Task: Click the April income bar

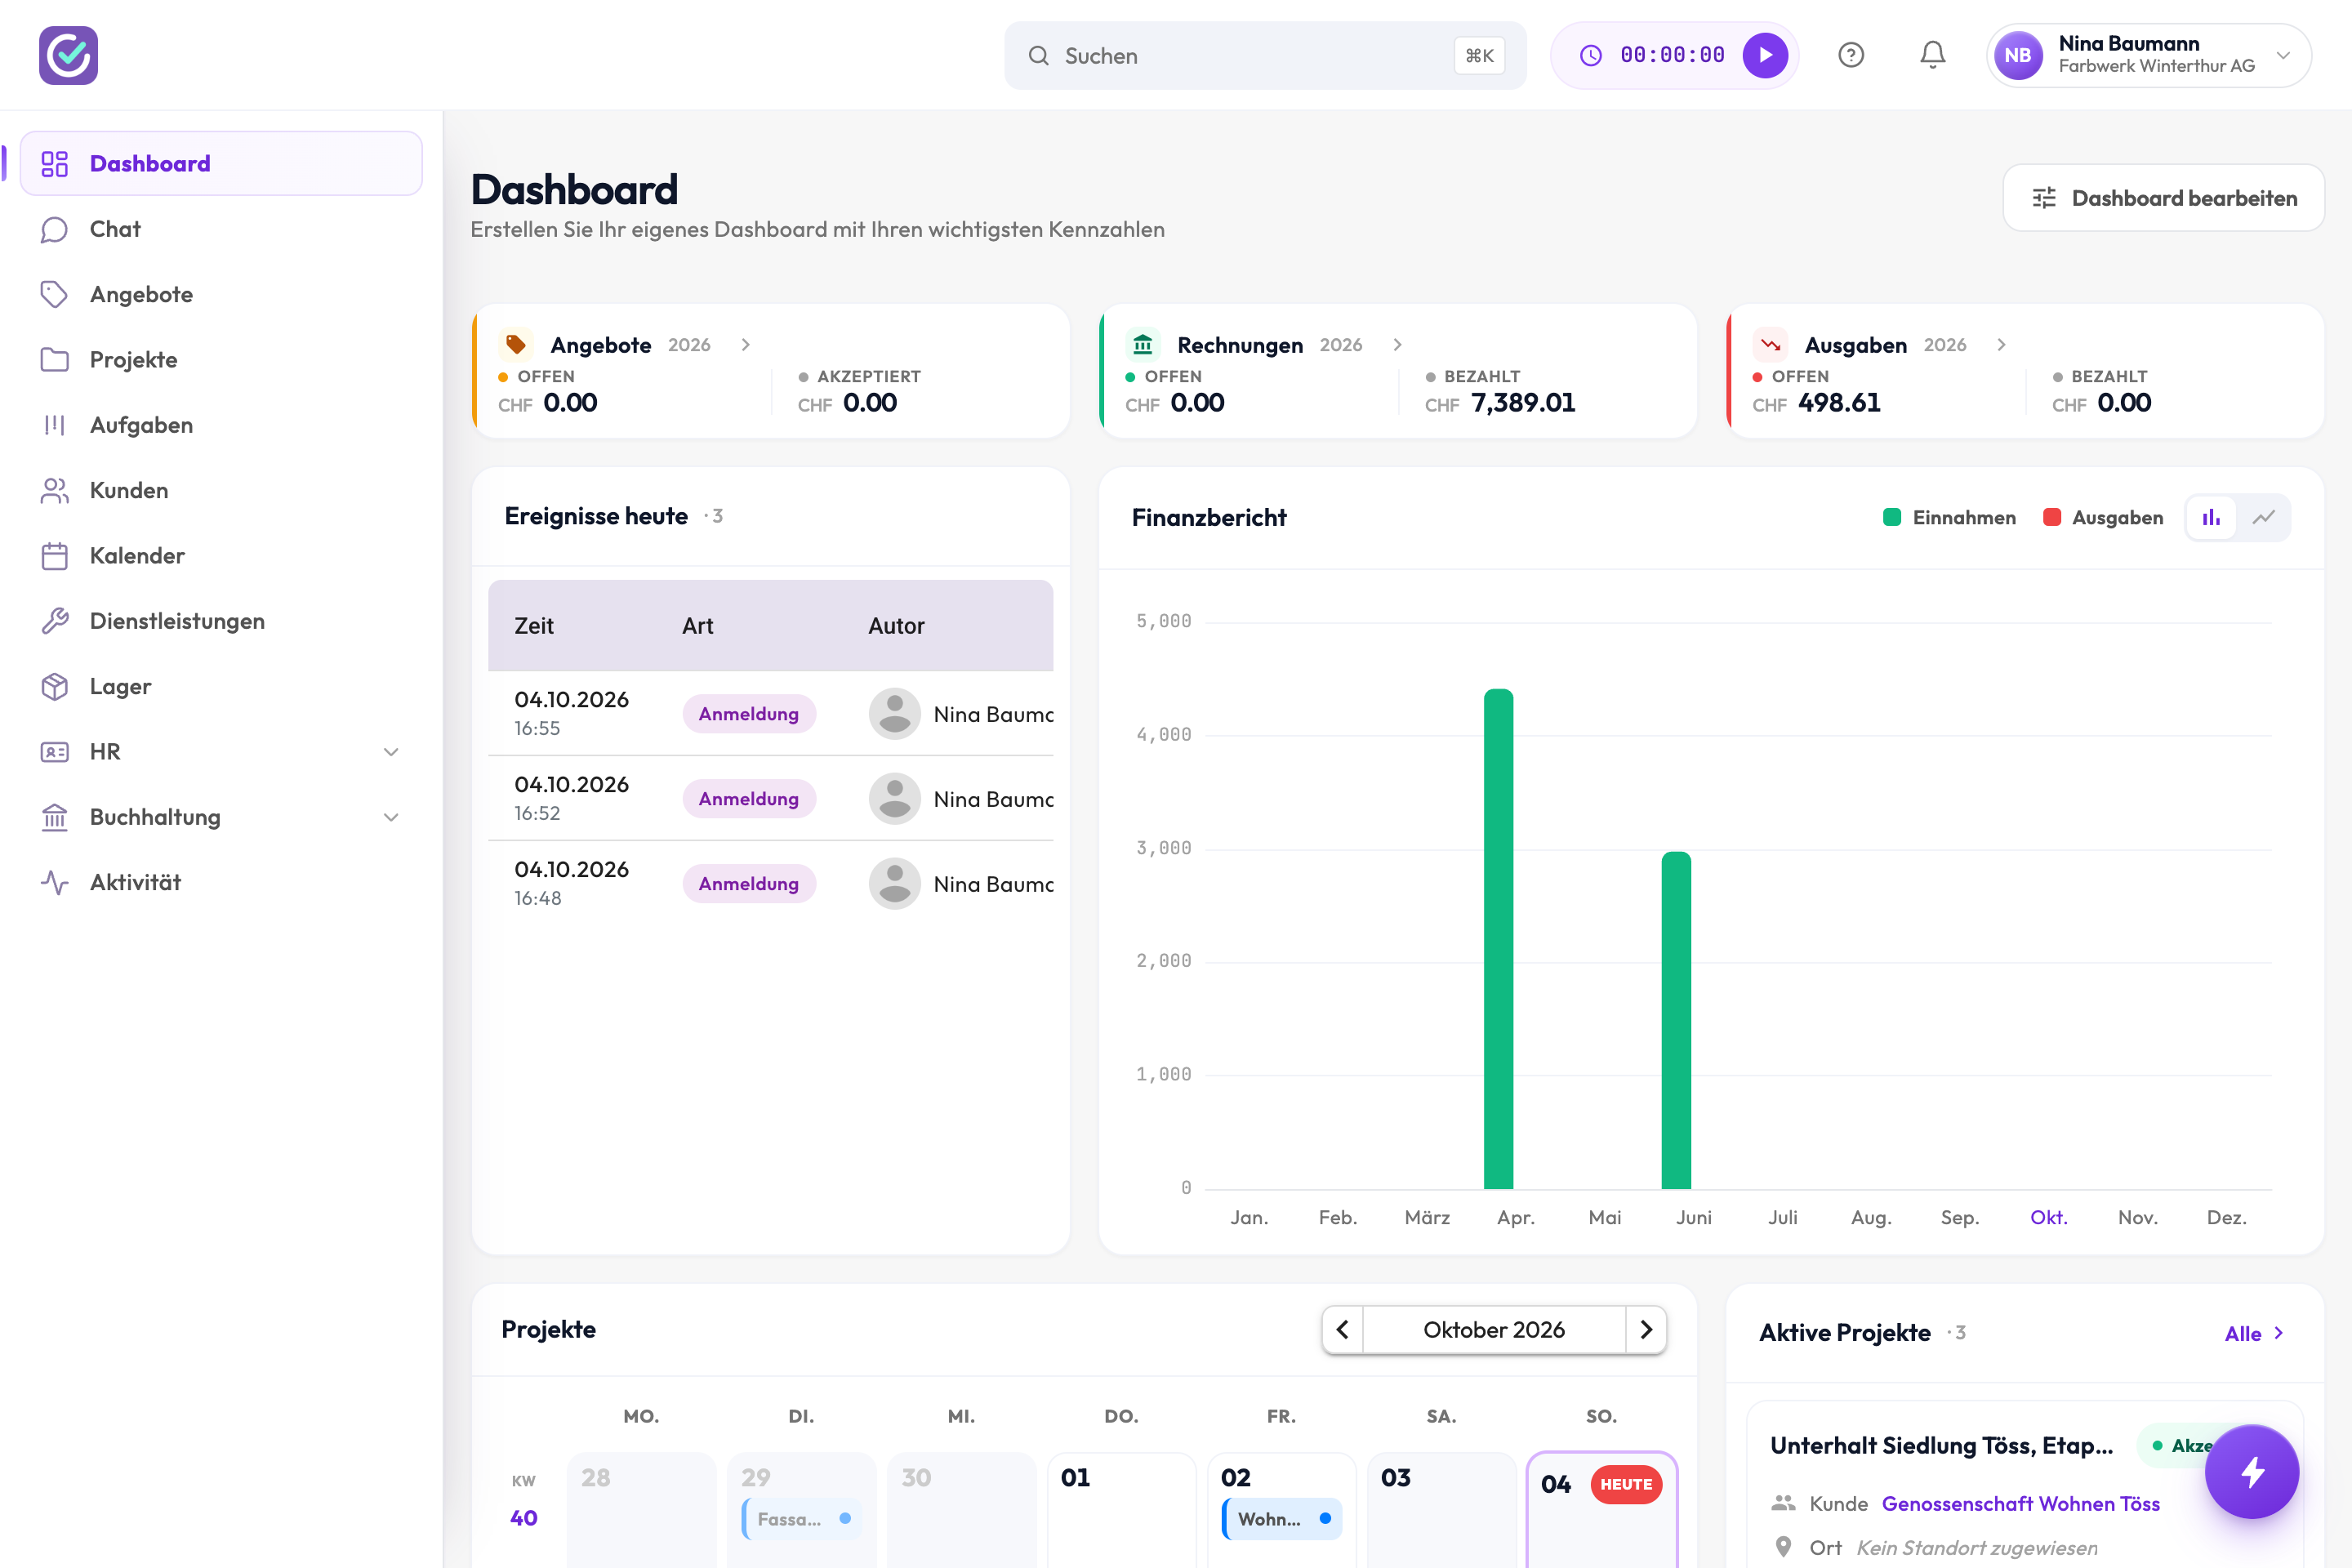Action: (x=1498, y=938)
